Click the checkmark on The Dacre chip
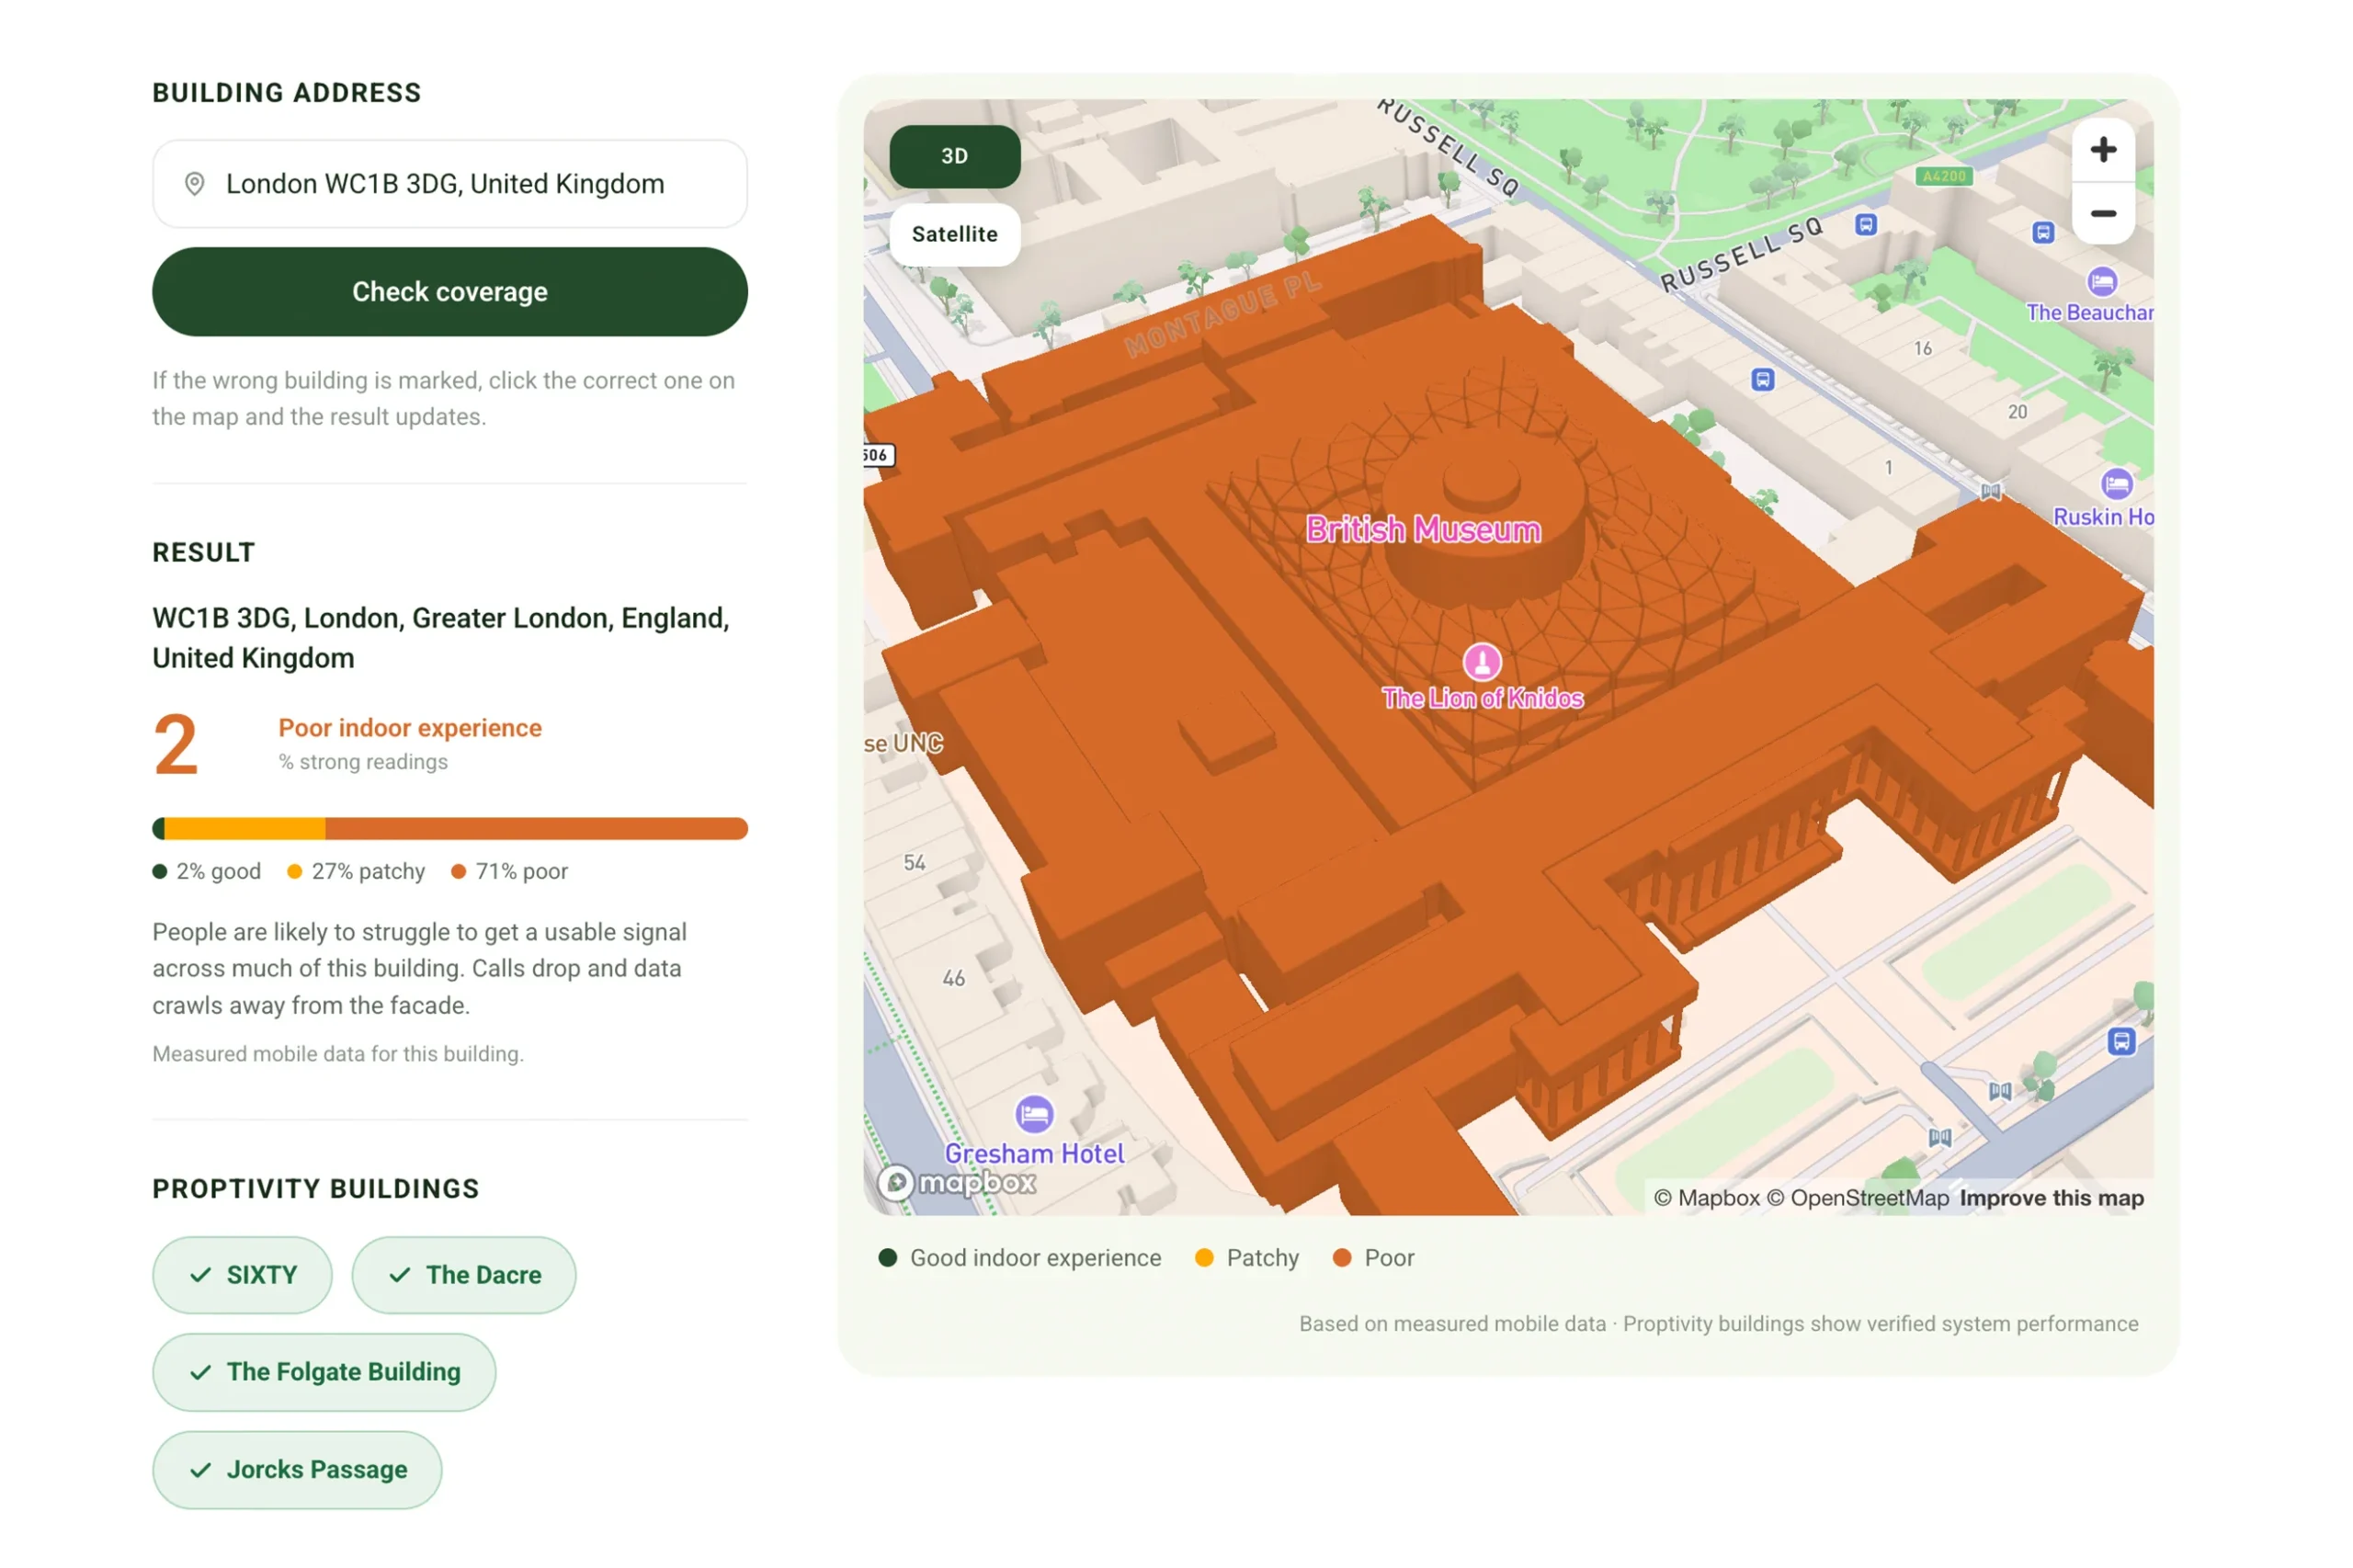The image size is (2353, 1568). point(399,1274)
